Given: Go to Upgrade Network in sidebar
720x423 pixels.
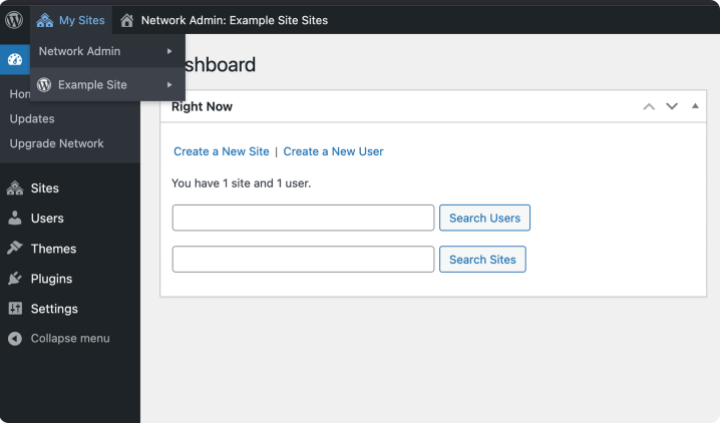Looking at the screenshot, I should pos(56,143).
